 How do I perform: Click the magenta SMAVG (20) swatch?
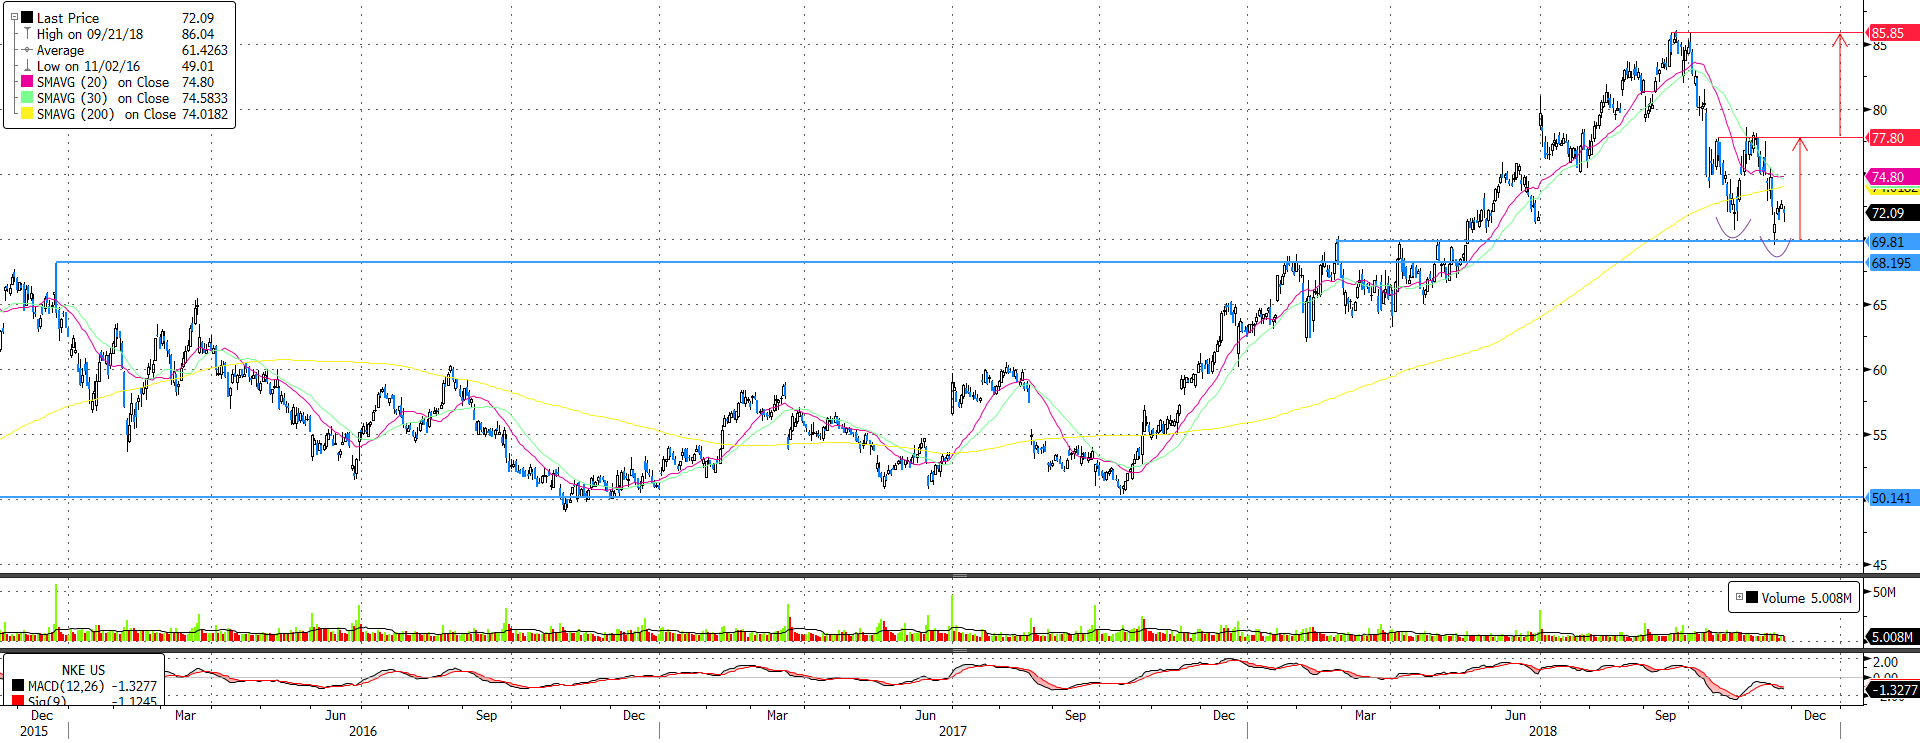click(27, 81)
